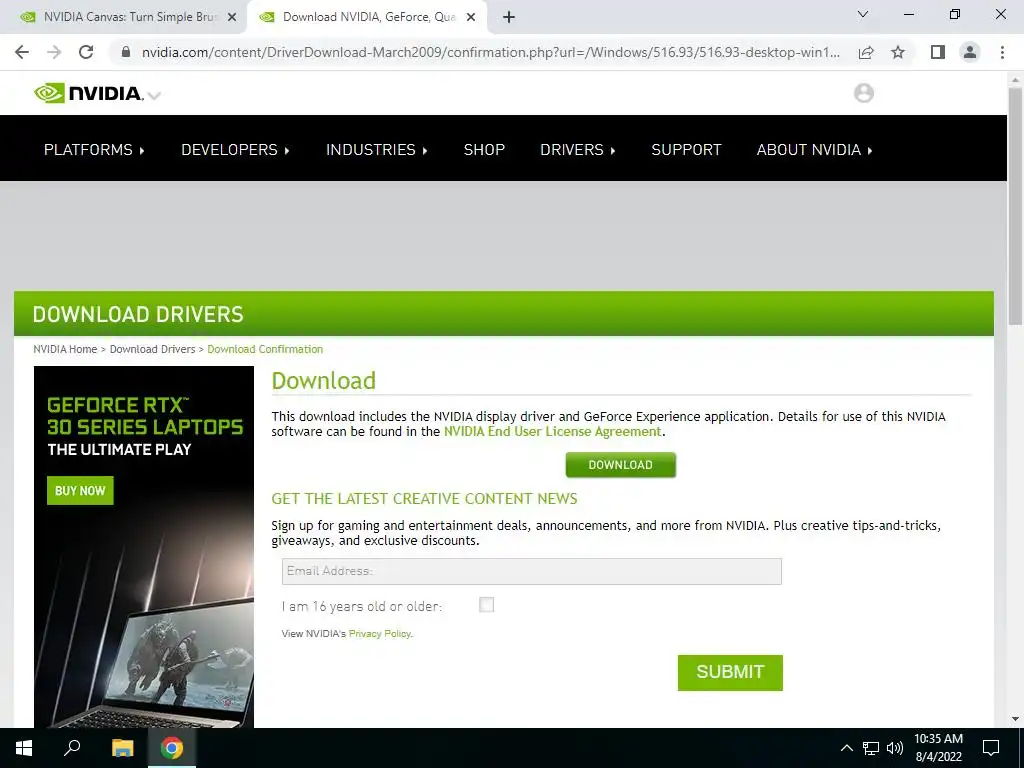Screen dimensions: 1024x768
Task: Click the Email Address field
Action: click(x=532, y=571)
